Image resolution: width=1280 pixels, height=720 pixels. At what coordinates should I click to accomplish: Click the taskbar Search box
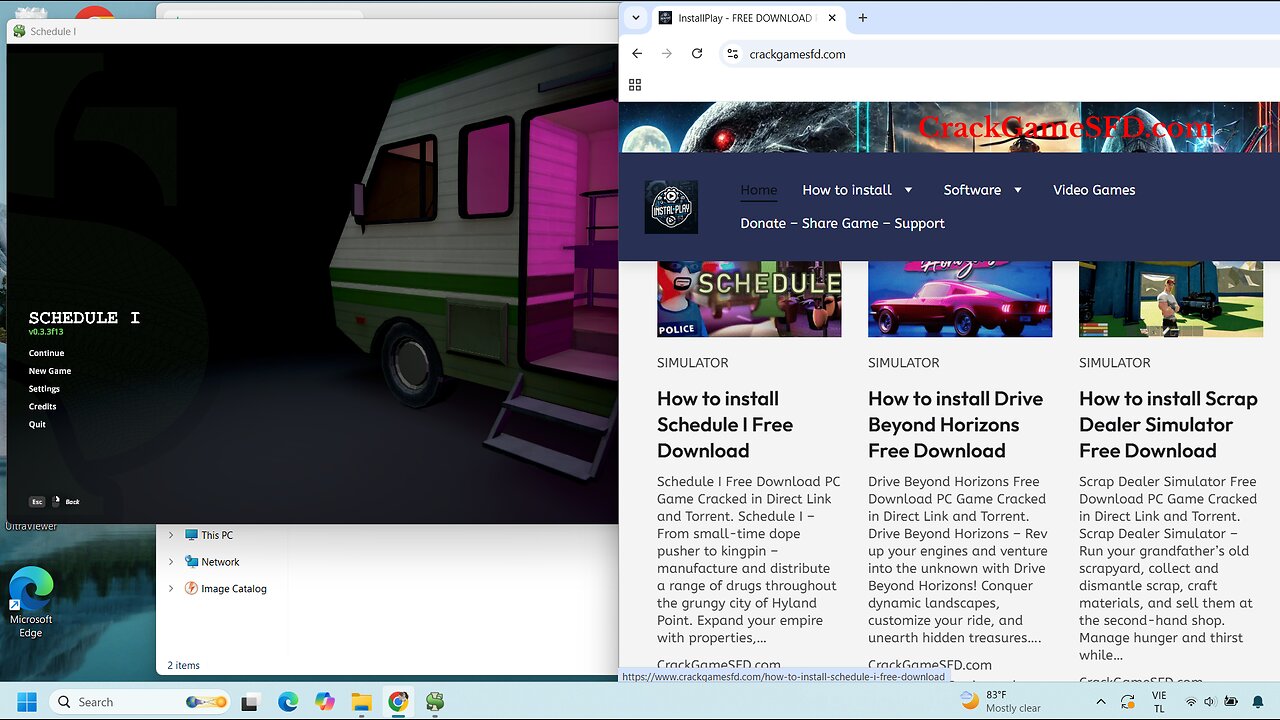(x=140, y=702)
